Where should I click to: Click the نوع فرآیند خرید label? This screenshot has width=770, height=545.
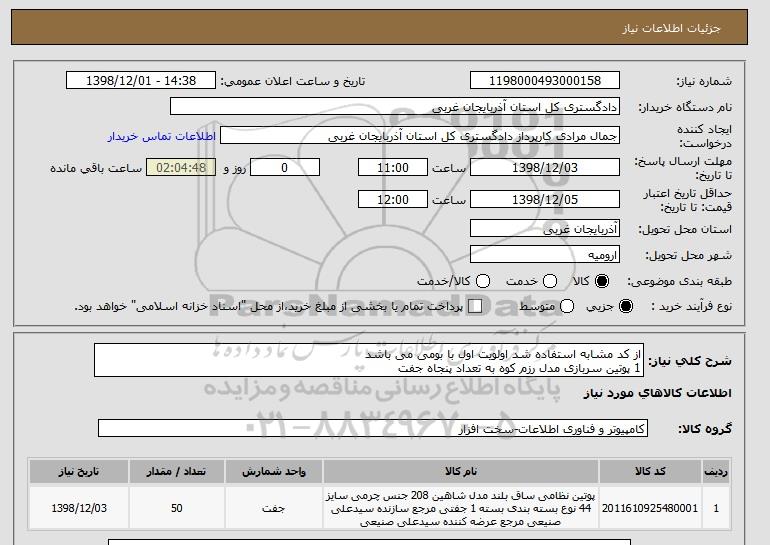pos(691,306)
